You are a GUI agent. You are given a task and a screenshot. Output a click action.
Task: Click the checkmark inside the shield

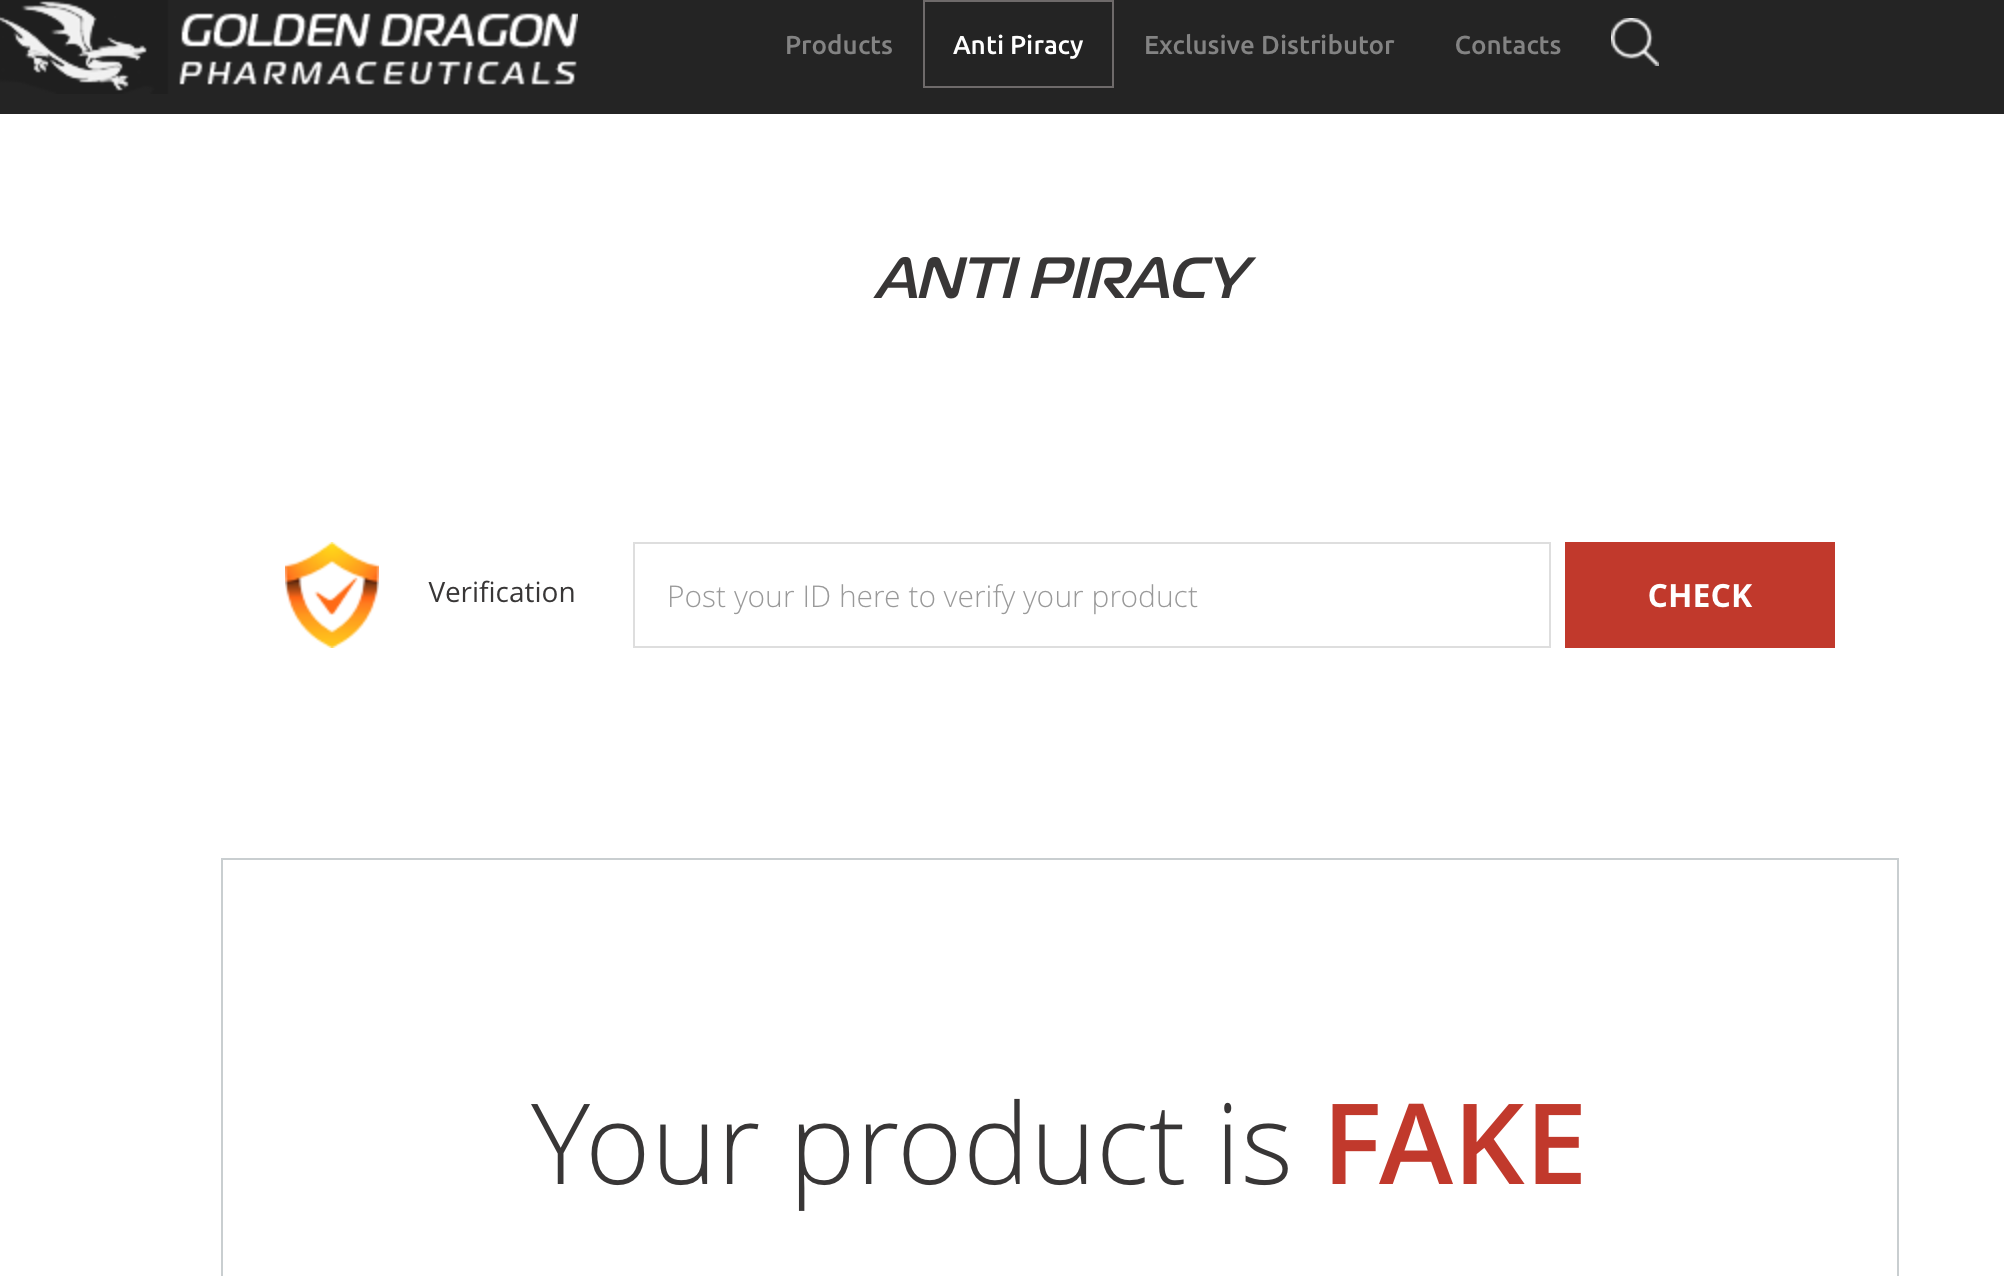click(332, 597)
